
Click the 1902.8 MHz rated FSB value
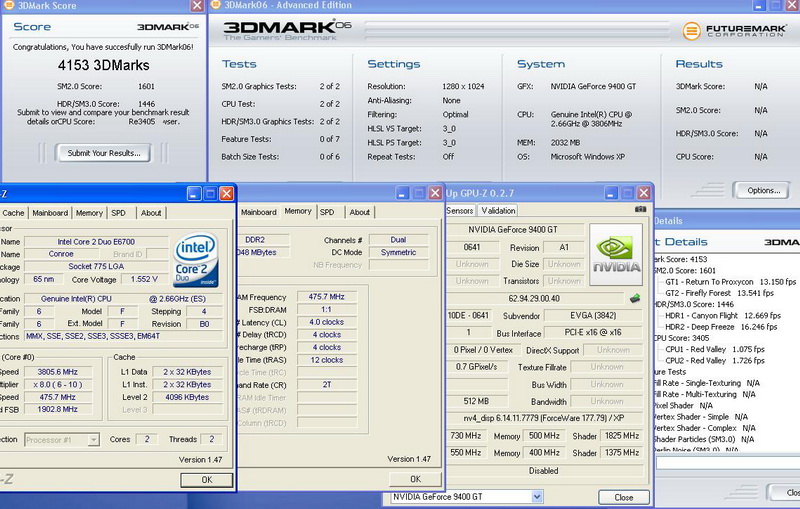click(x=58, y=409)
